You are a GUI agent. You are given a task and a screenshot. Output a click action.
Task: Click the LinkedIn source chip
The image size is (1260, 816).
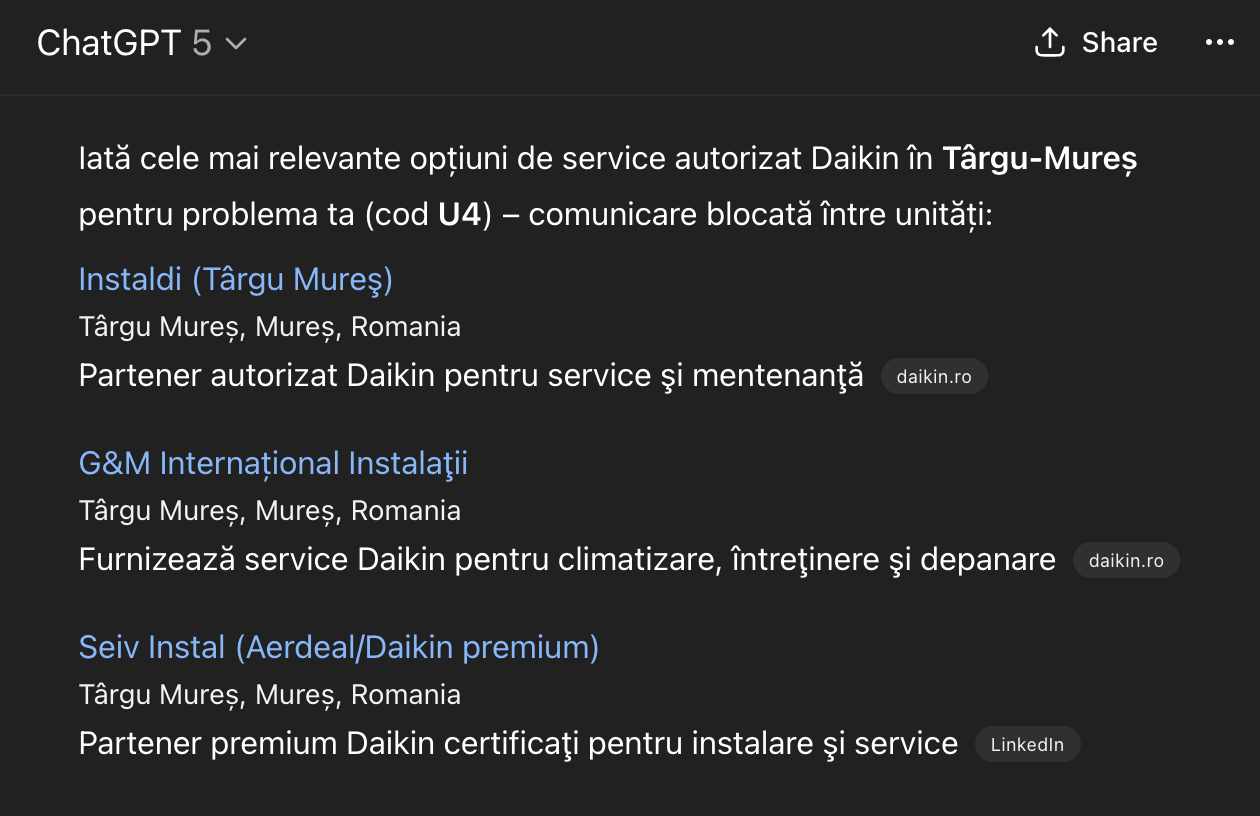pyautogui.click(x=1027, y=744)
